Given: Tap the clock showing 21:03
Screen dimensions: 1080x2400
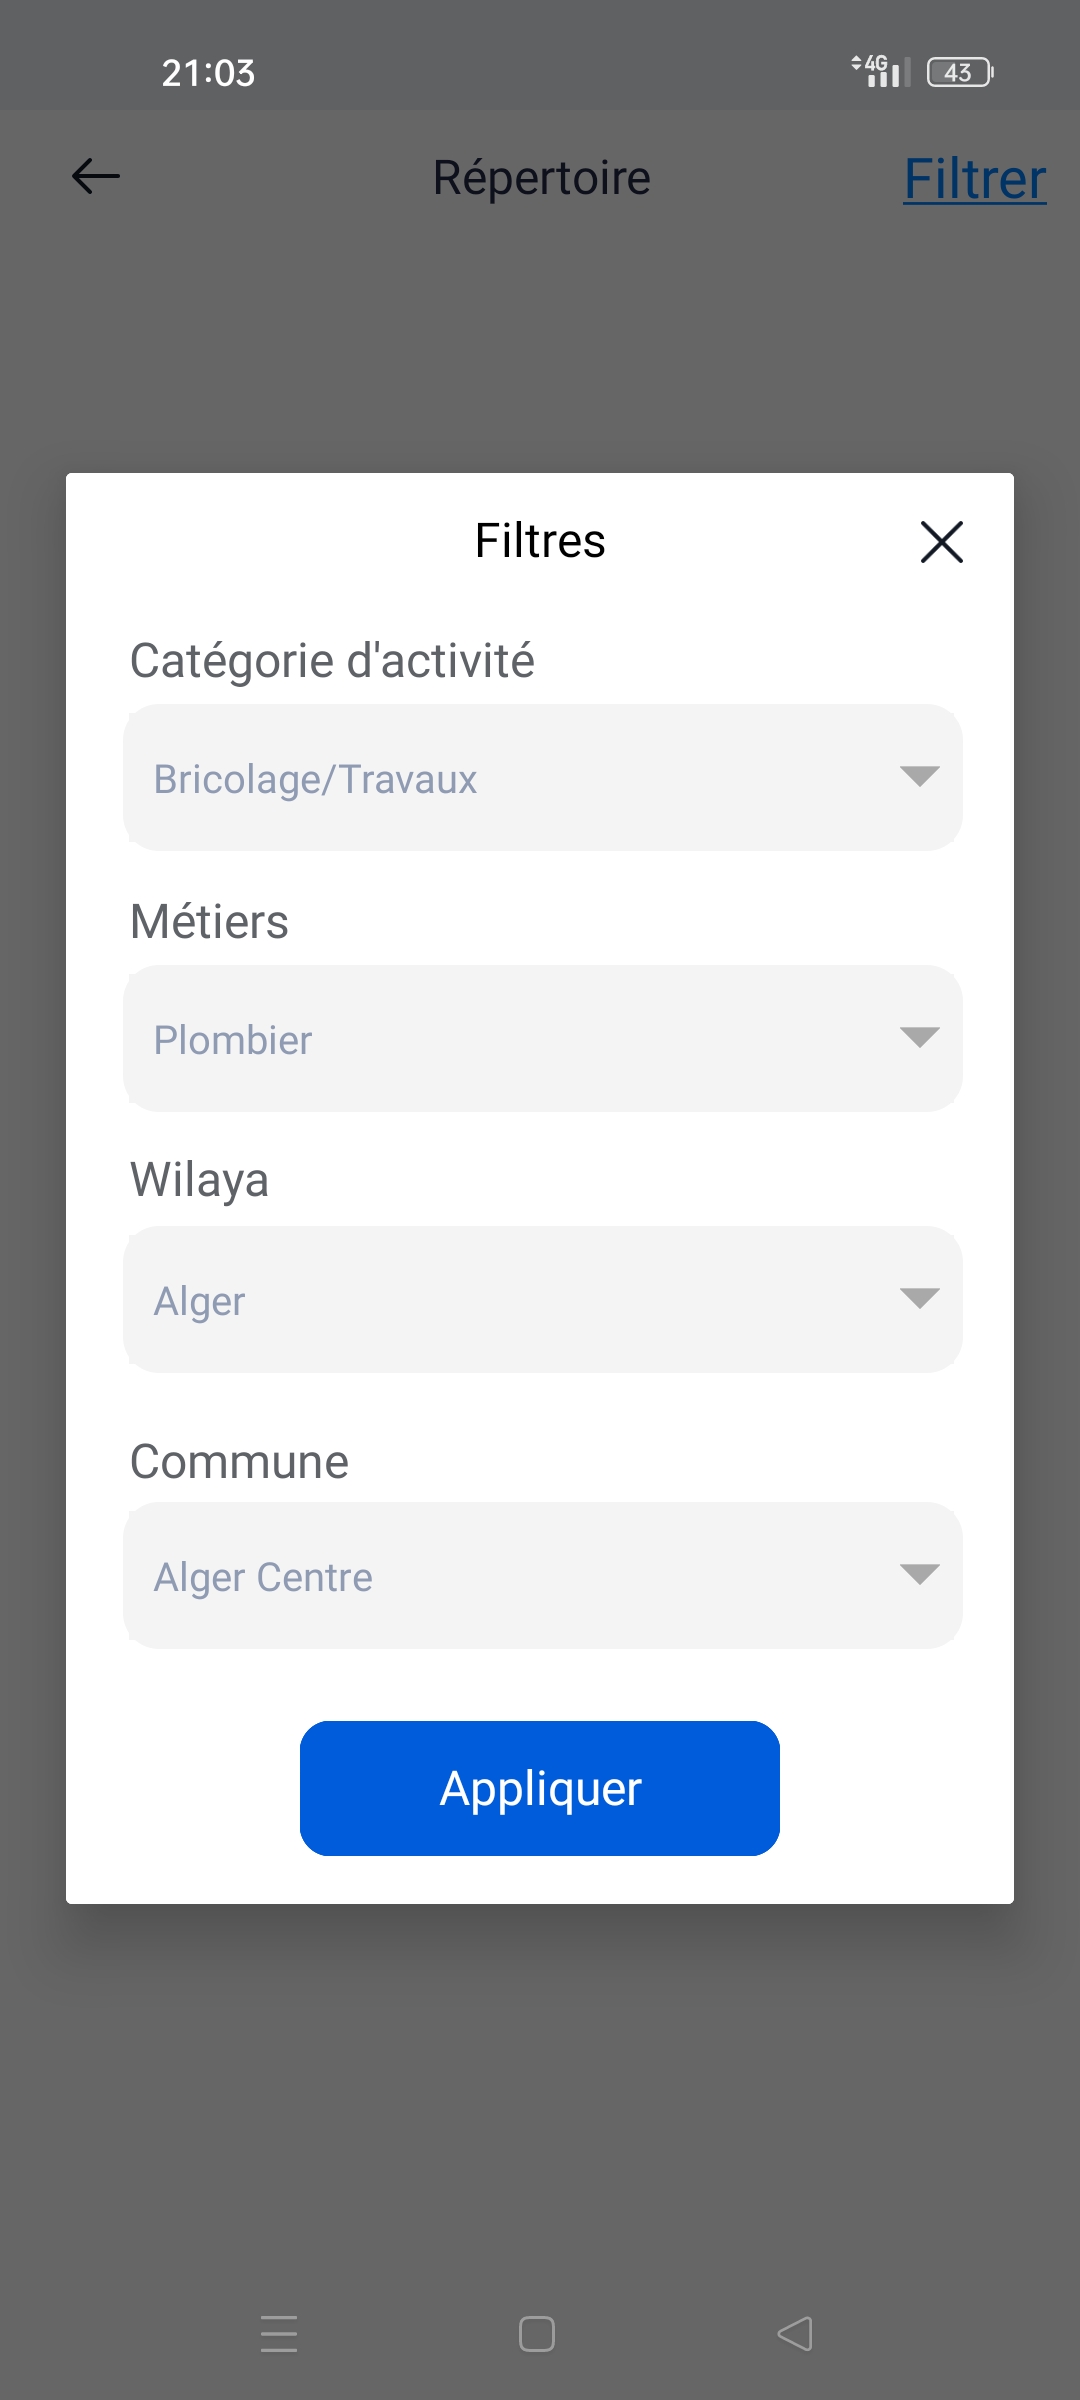Looking at the screenshot, I should click(208, 73).
